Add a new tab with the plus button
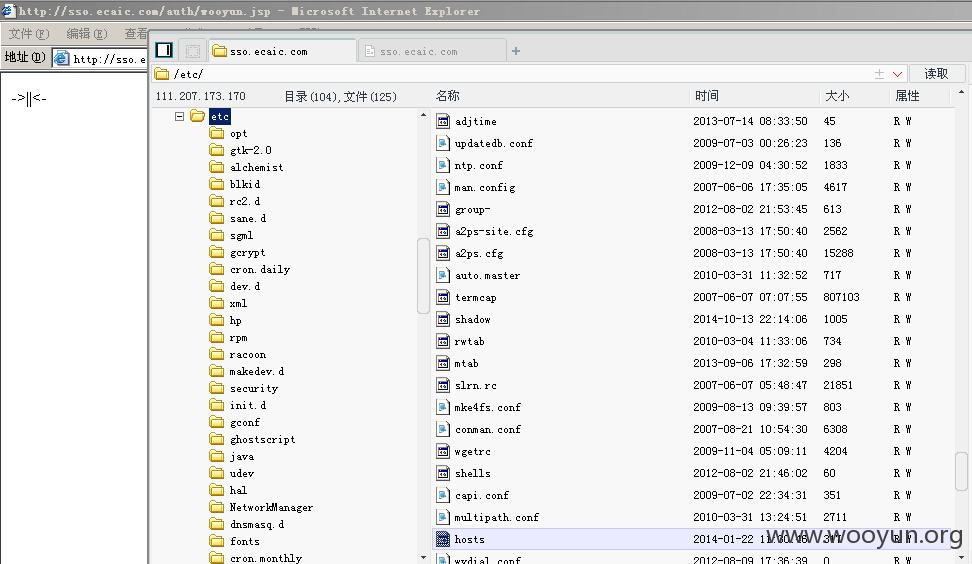This screenshot has height=564, width=972. coord(516,51)
